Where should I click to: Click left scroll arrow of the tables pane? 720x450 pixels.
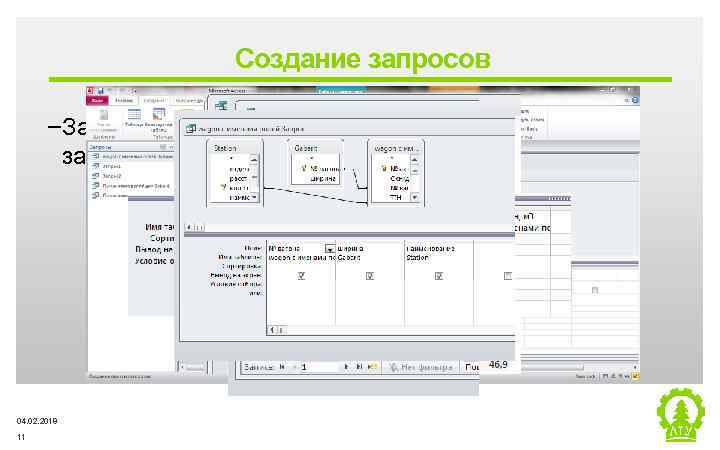pyautogui.click(x=189, y=227)
